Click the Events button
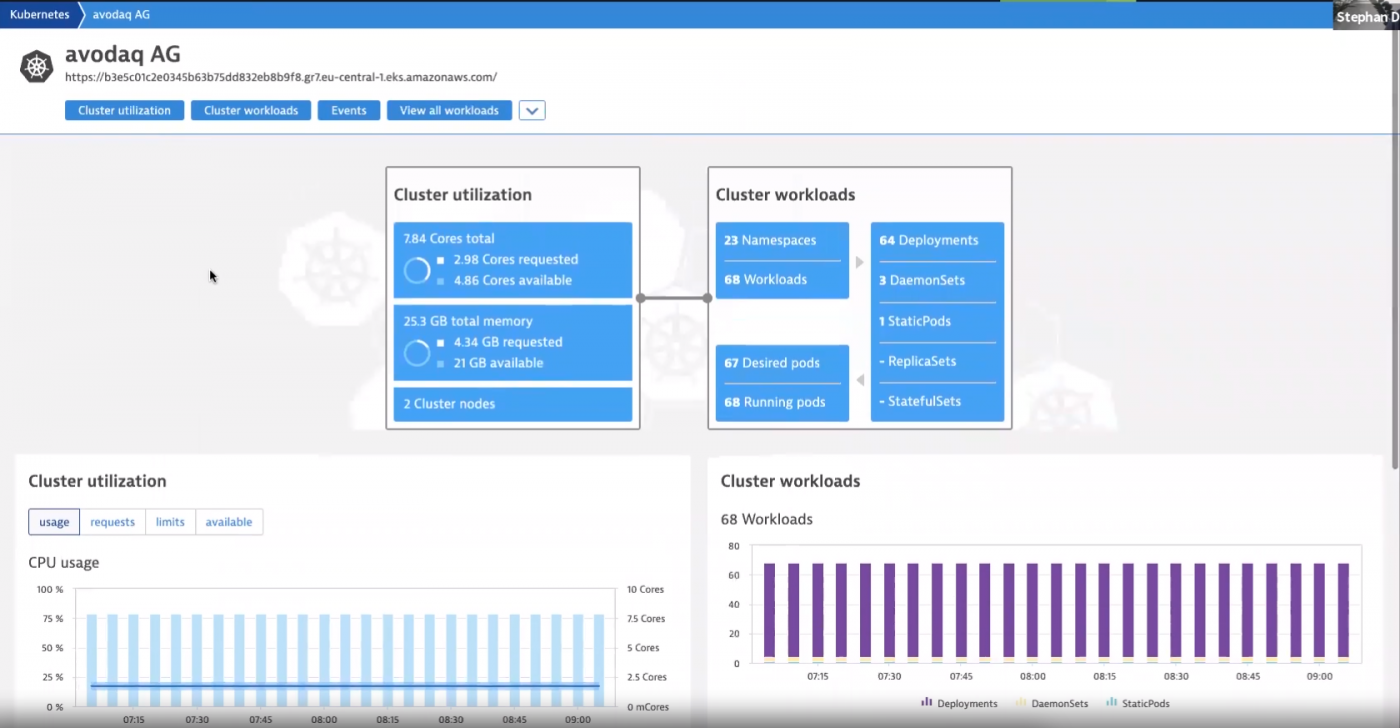The image size is (1400, 728). 348,110
